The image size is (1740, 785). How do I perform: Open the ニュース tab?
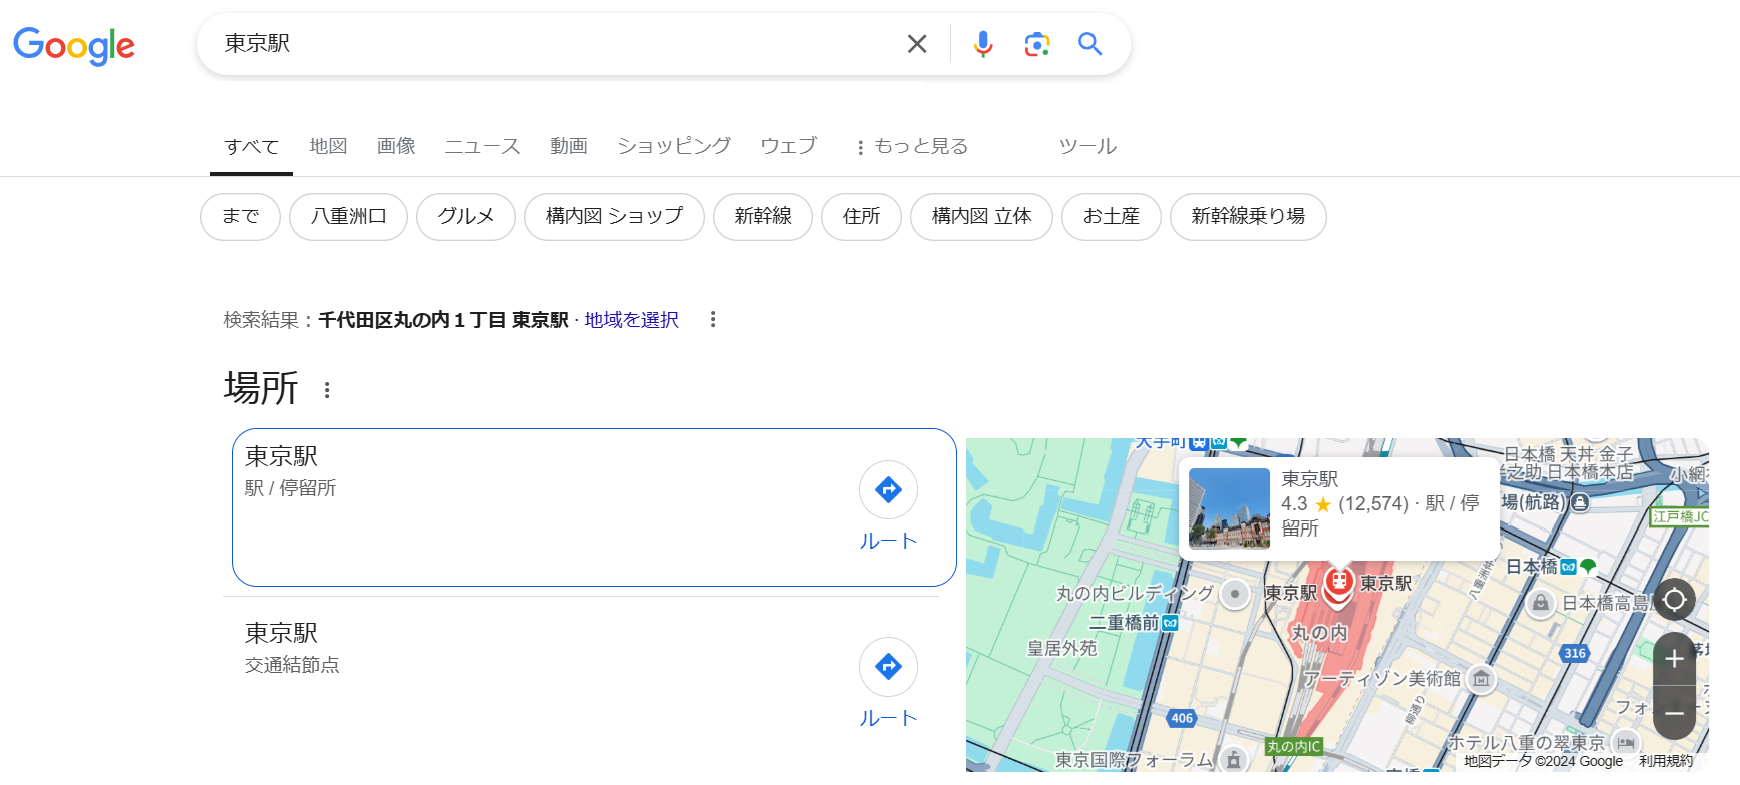pos(482,146)
